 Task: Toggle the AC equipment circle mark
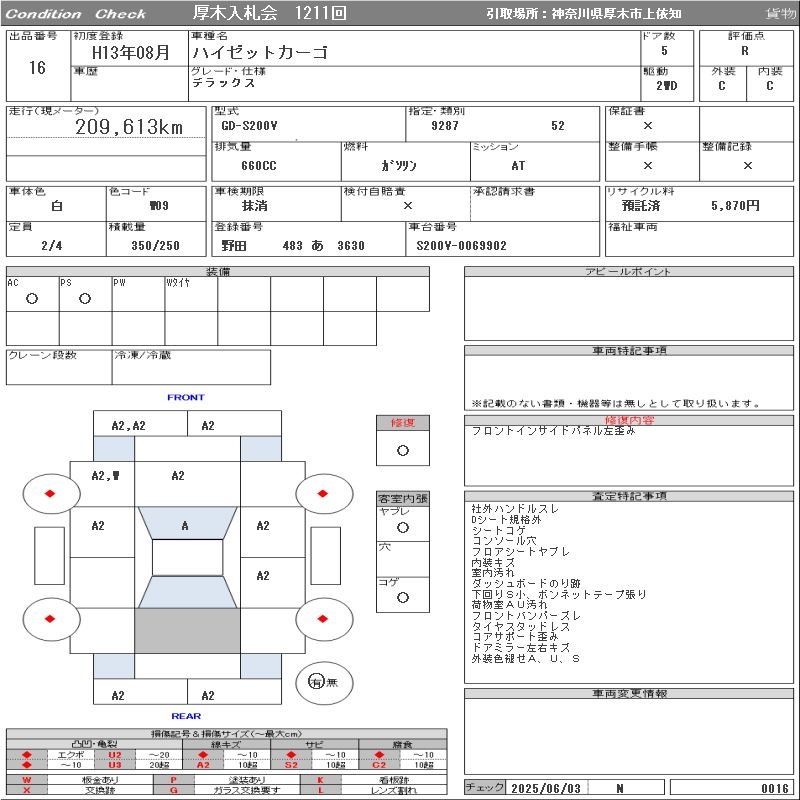click(x=32, y=298)
